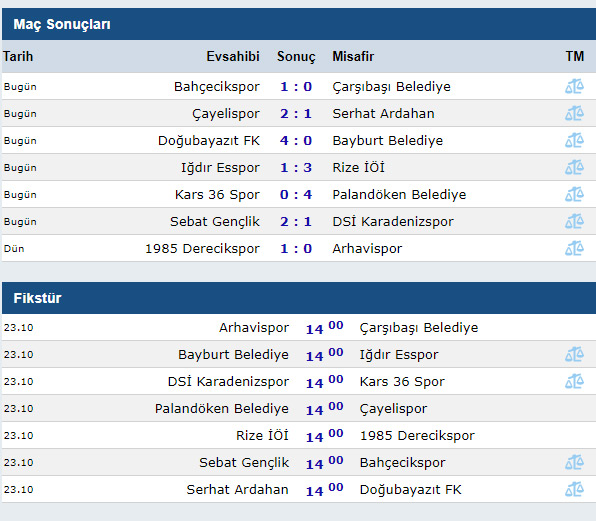
Task: Click 1 : 3 score for Iğdır Esspor match
Action: click(296, 168)
